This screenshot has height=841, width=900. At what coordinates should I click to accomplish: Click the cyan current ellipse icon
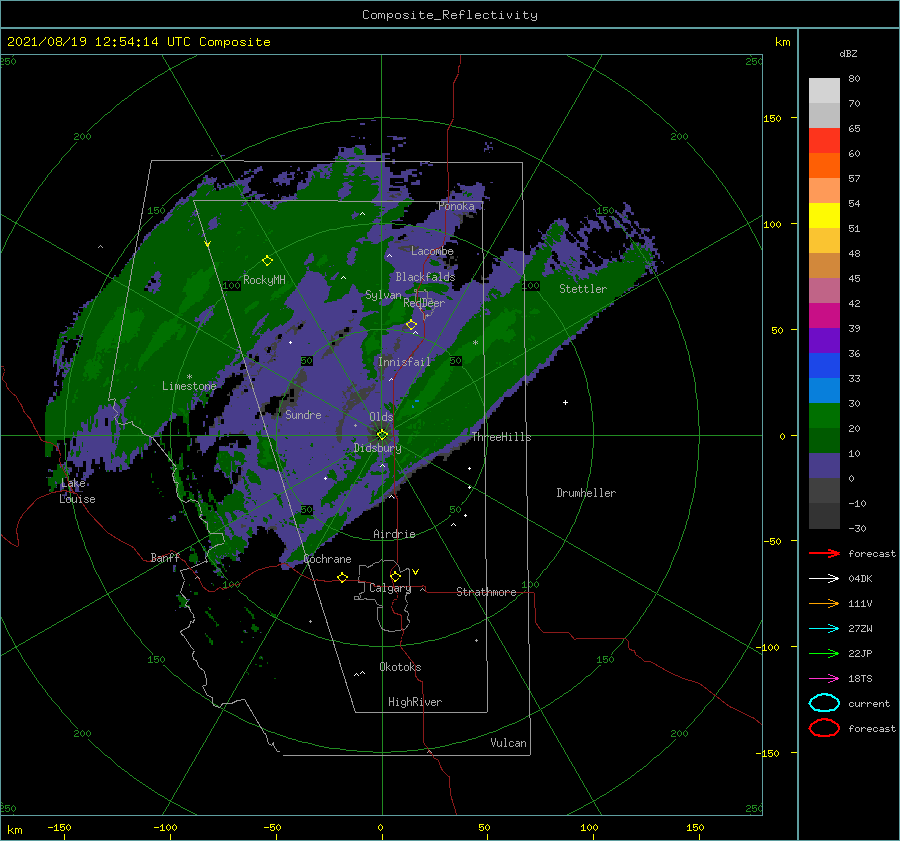click(824, 703)
